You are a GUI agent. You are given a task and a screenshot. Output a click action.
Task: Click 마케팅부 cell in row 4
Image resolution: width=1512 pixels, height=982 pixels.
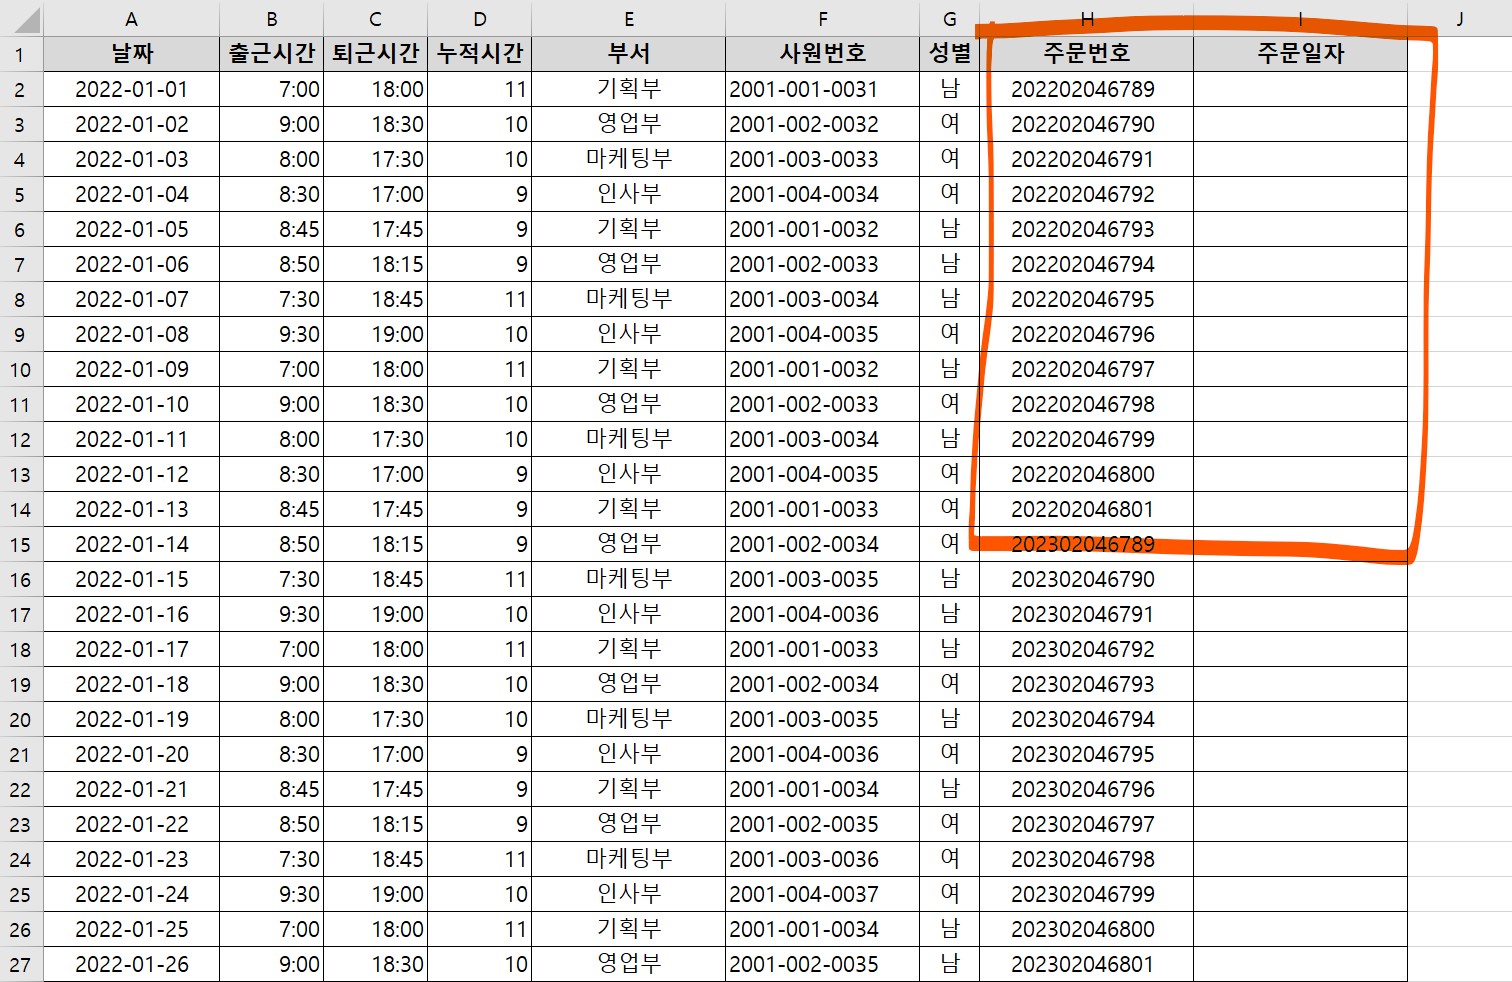point(629,160)
